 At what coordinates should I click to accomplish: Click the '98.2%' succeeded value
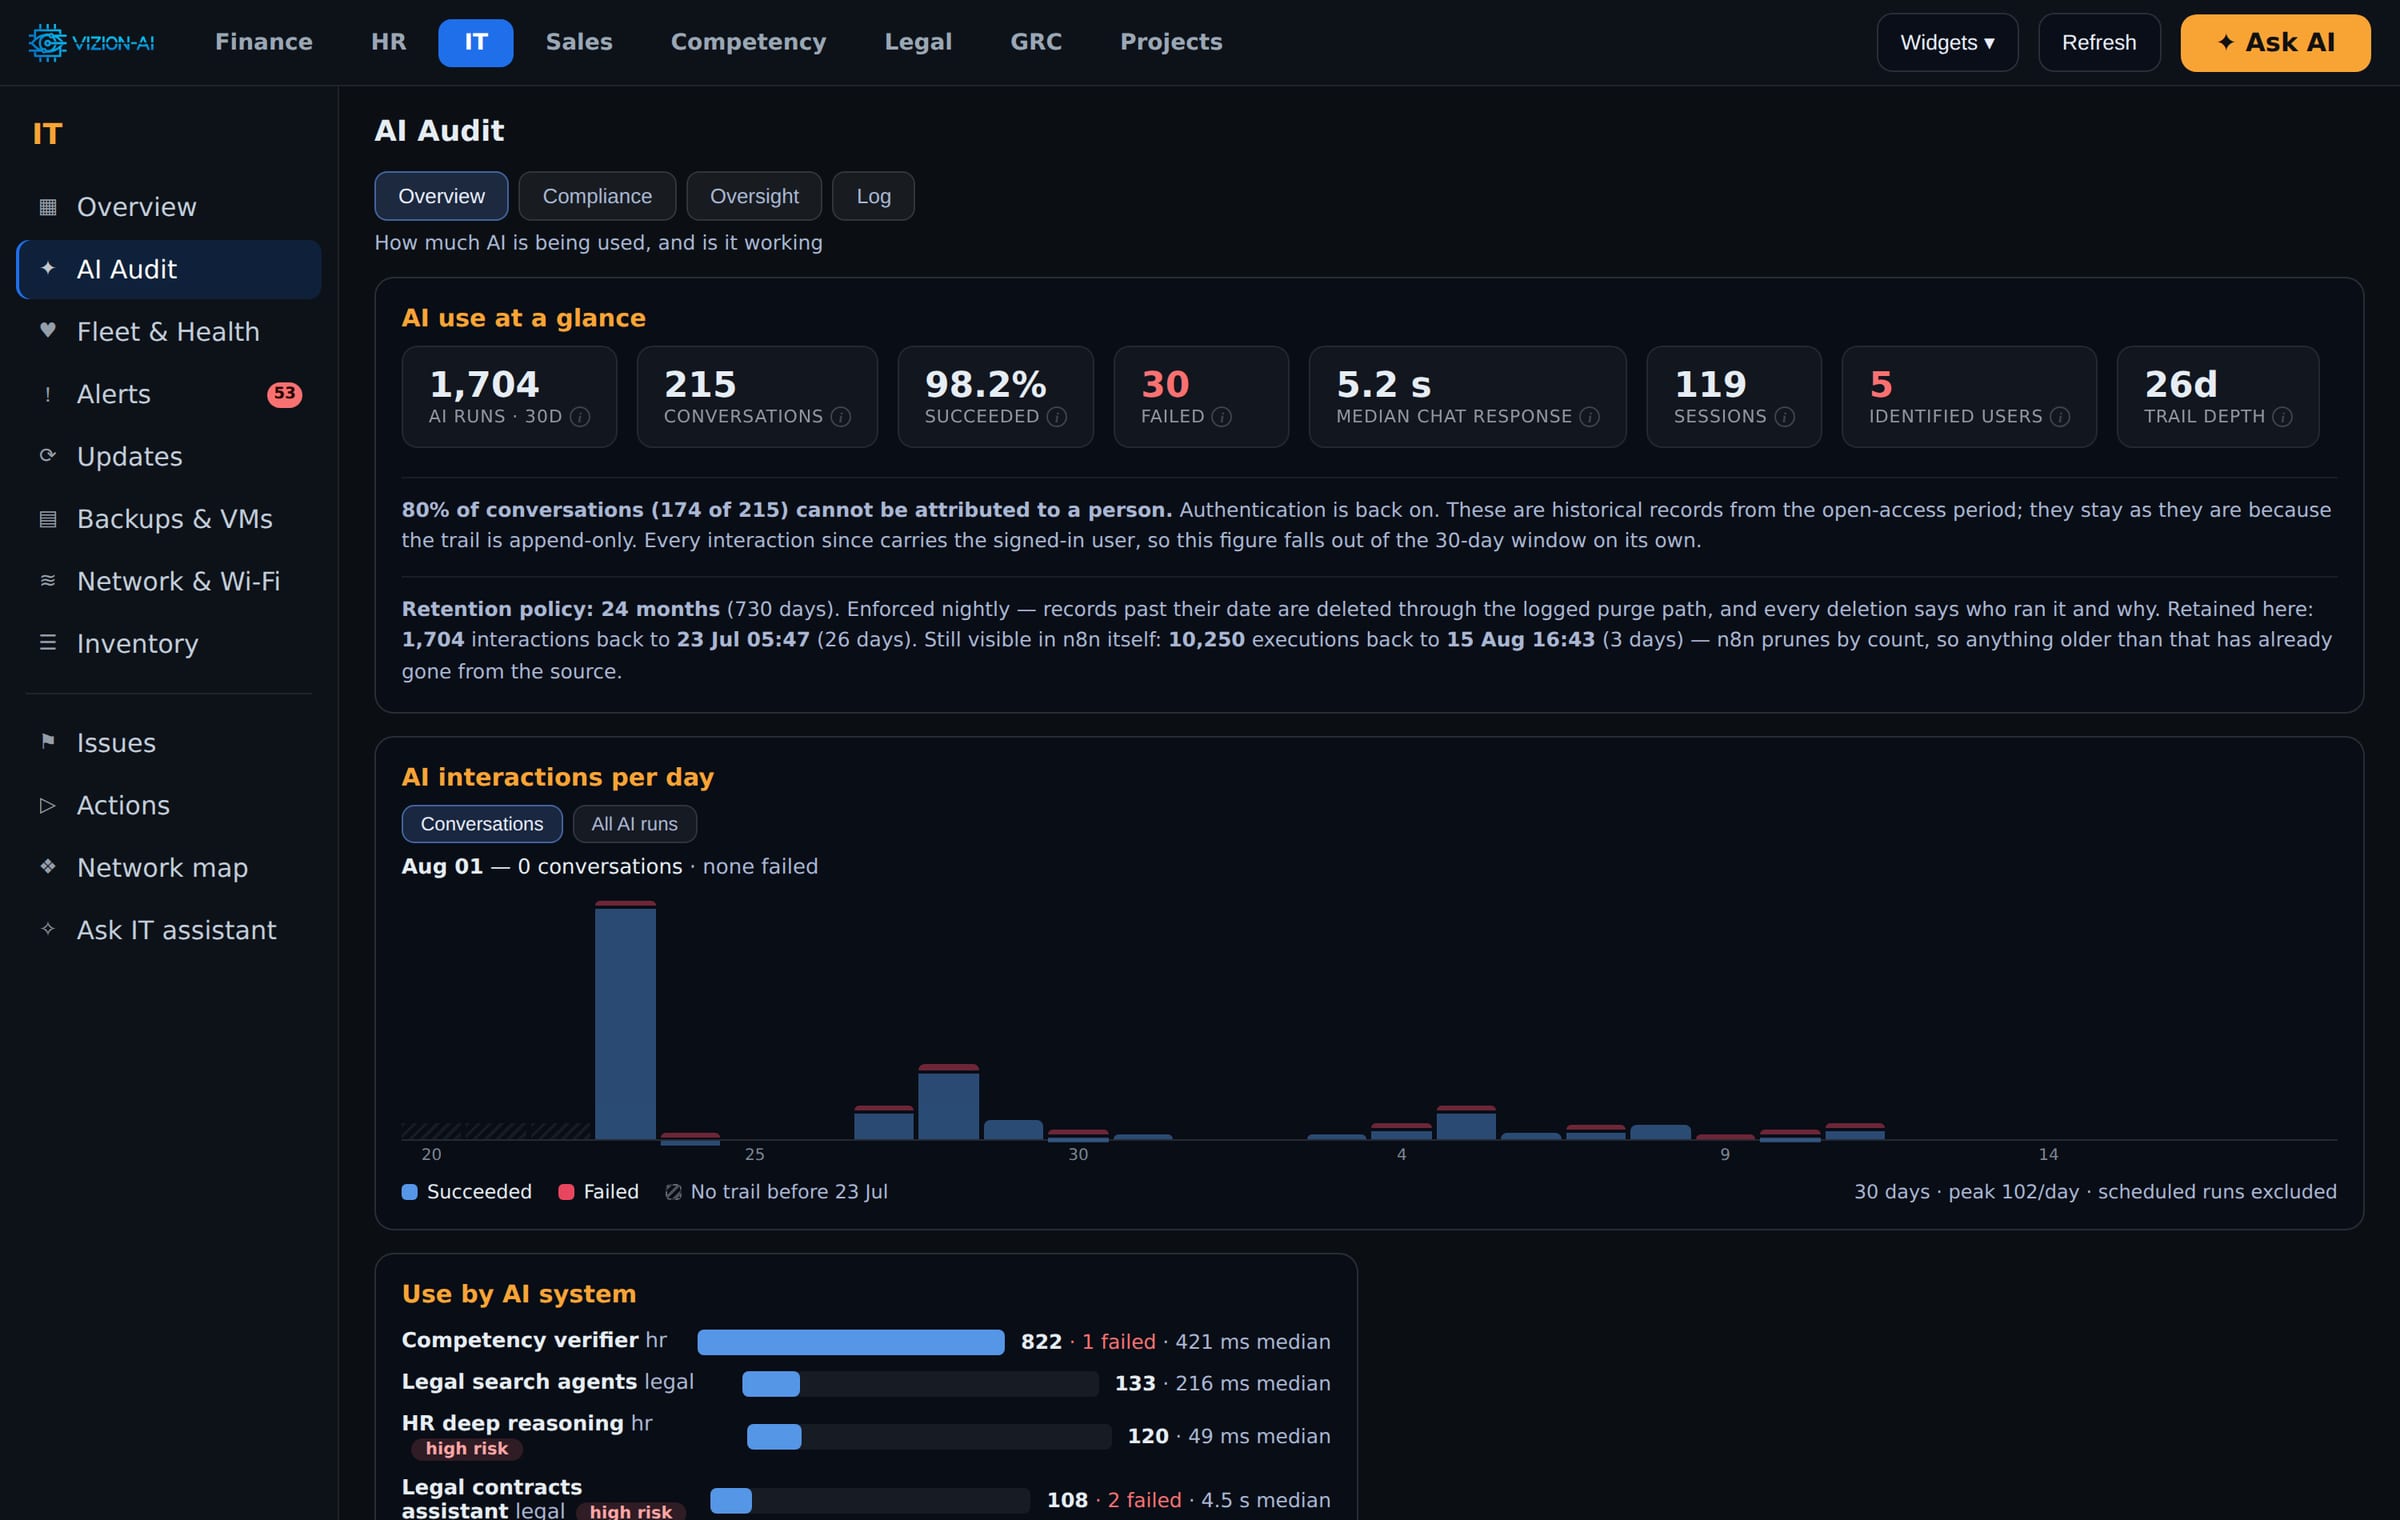click(x=985, y=384)
